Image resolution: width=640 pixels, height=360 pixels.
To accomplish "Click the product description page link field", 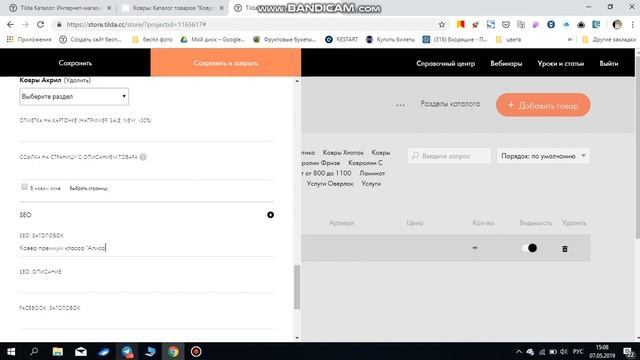I will tap(146, 171).
